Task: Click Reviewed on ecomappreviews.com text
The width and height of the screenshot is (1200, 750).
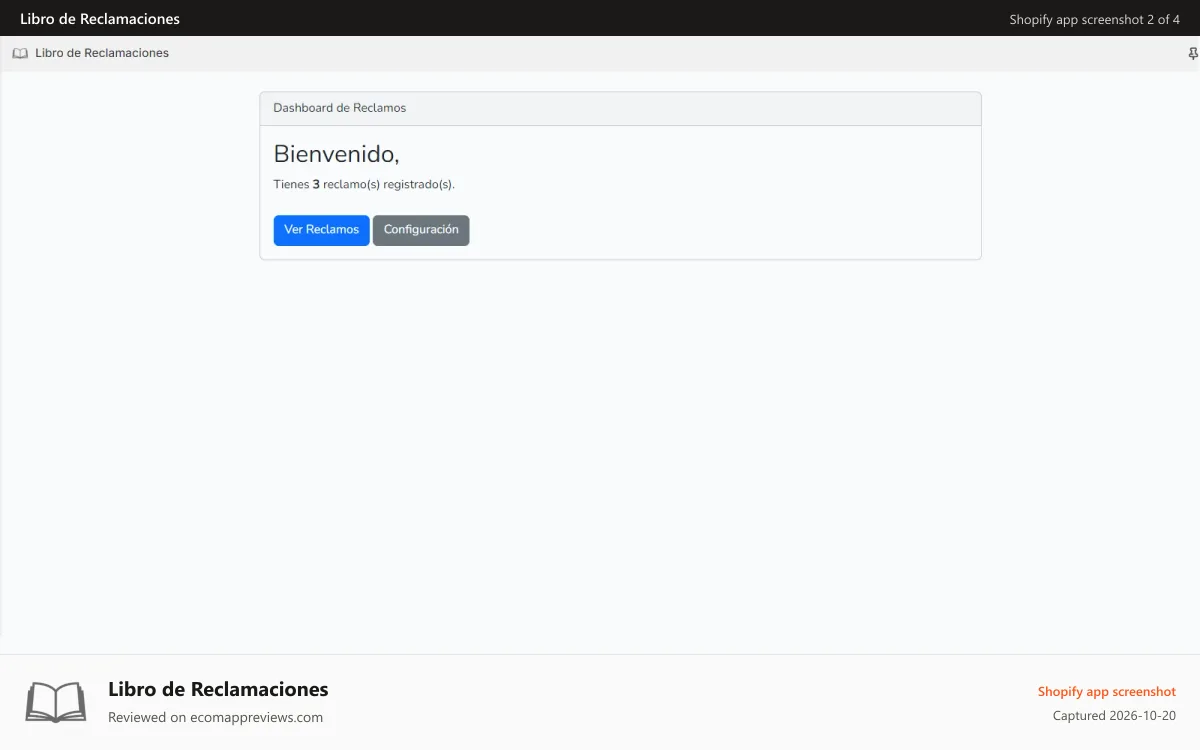Action: click(x=215, y=718)
